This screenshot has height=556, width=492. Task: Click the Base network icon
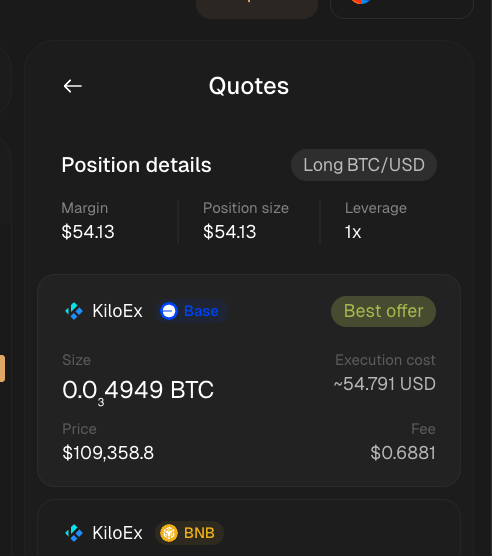tap(169, 311)
